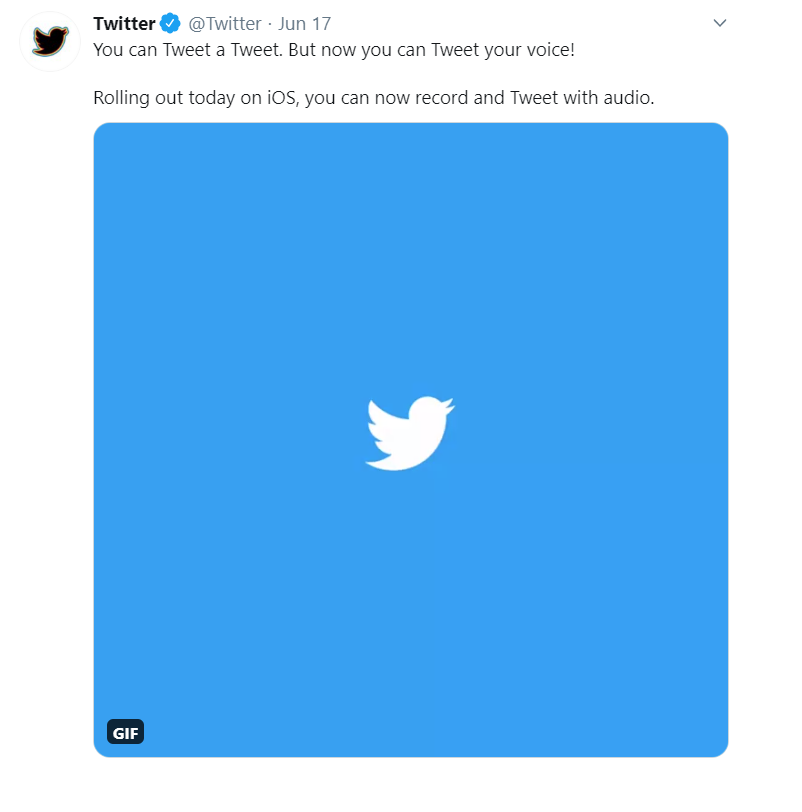Click the blue verified badge checkmark

tap(170, 23)
